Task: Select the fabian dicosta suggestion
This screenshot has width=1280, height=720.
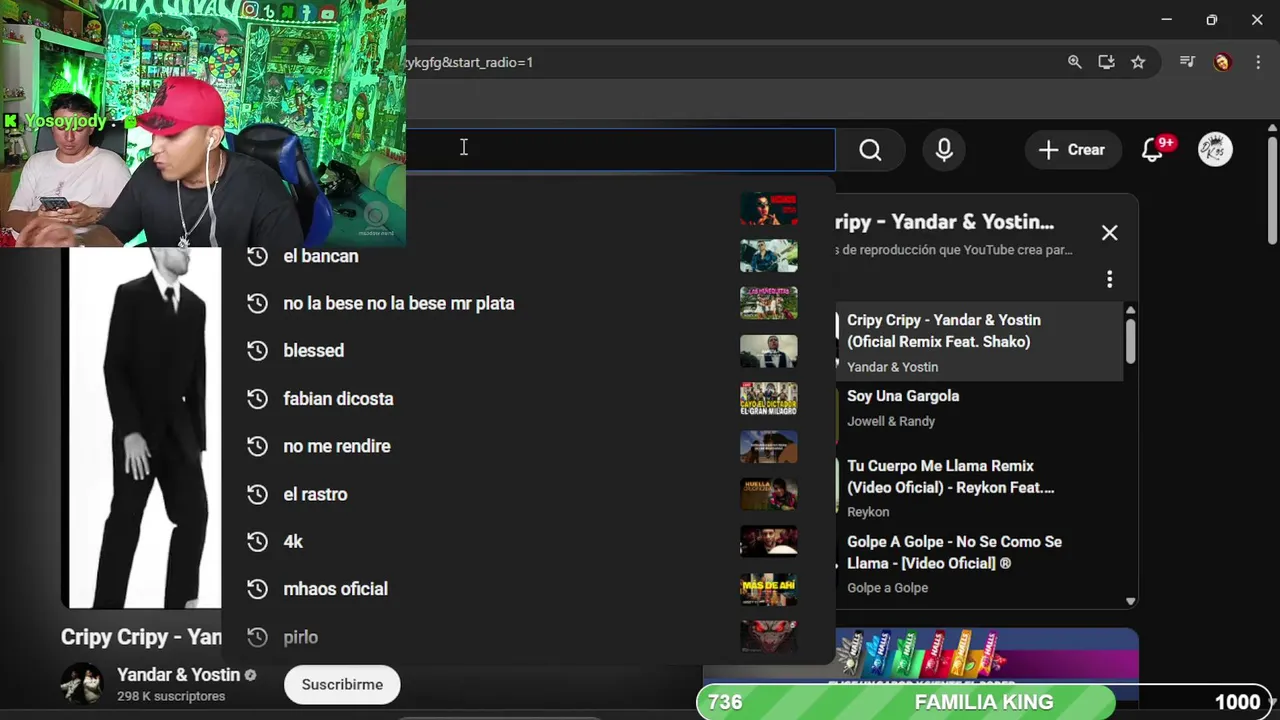Action: tap(528, 399)
